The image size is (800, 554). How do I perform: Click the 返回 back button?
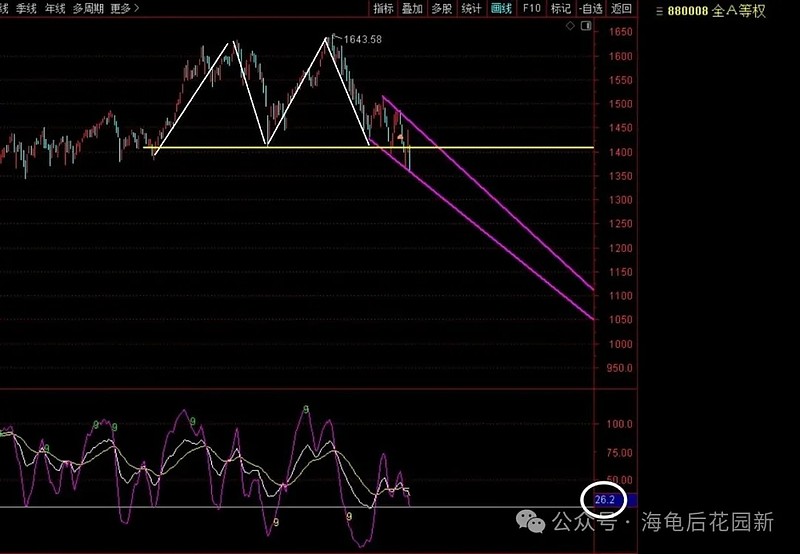click(x=621, y=8)
